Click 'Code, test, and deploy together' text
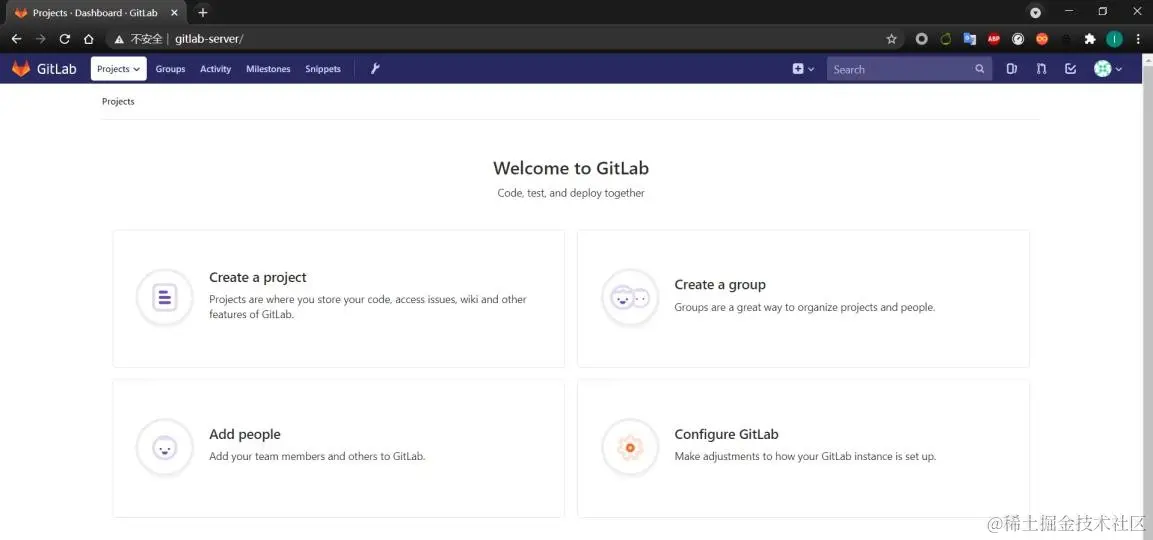This screenshot has width=1153, height=540. point(571,193)
